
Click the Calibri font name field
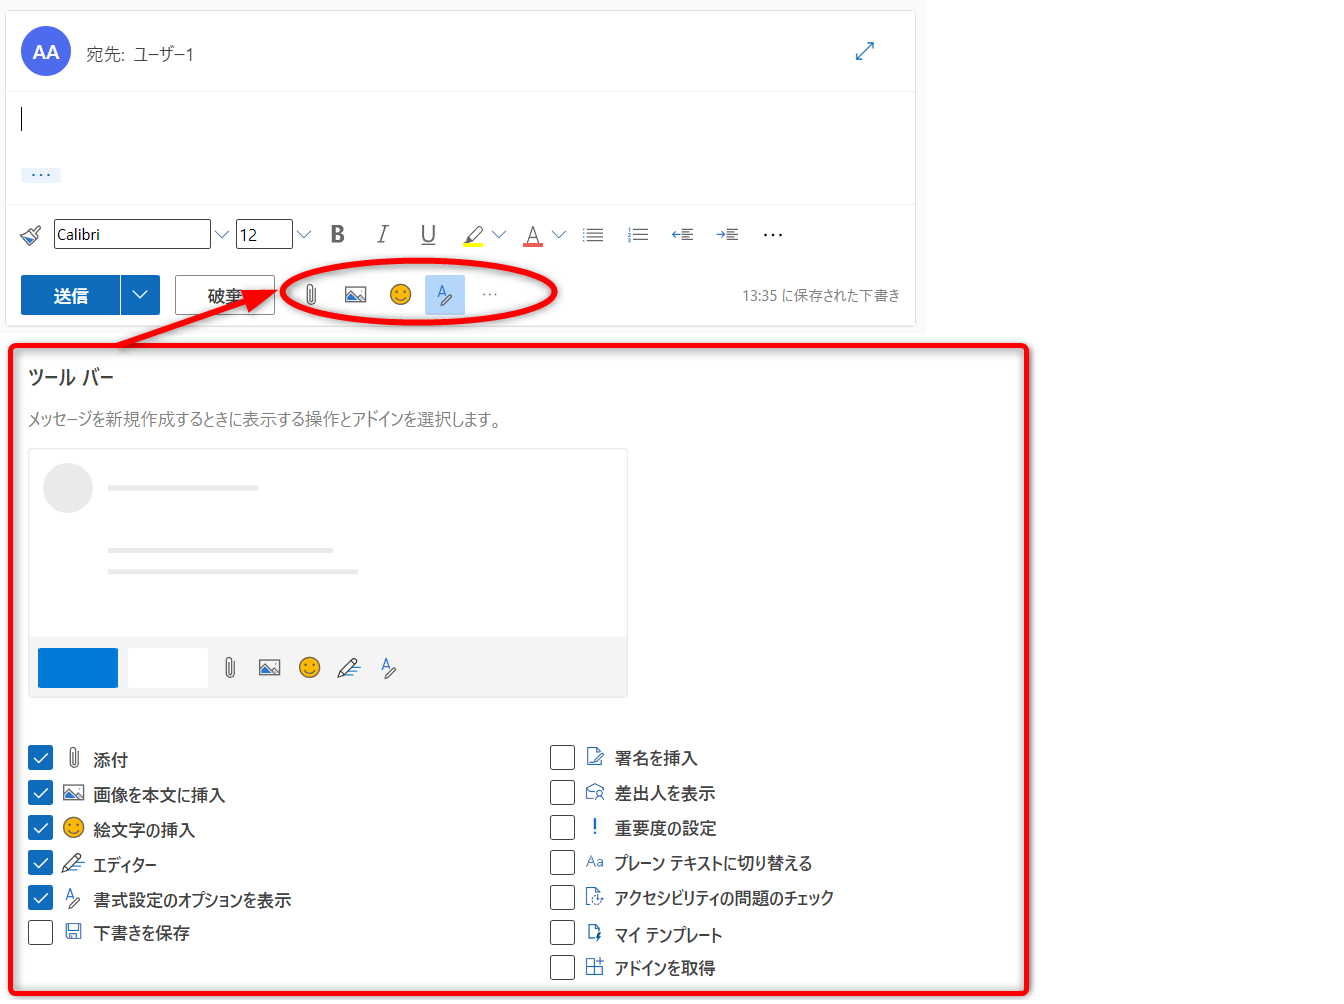(132, 235)
